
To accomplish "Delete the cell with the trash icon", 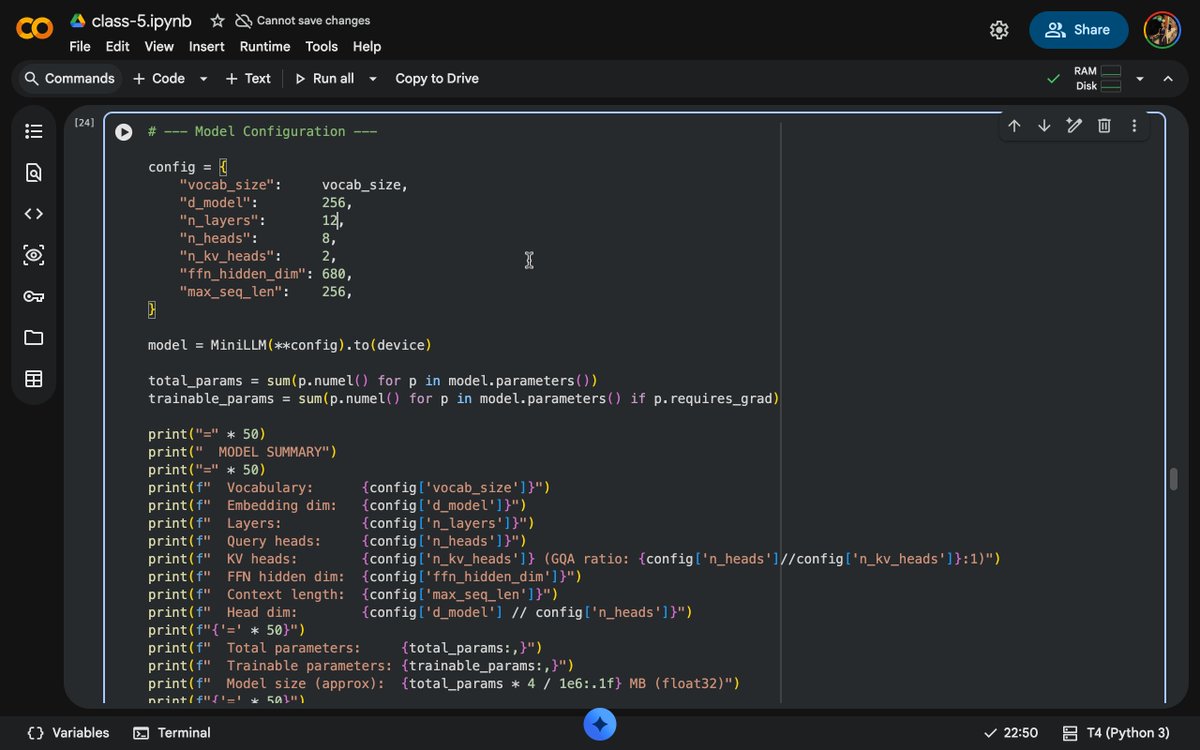I will [1104, 126].
